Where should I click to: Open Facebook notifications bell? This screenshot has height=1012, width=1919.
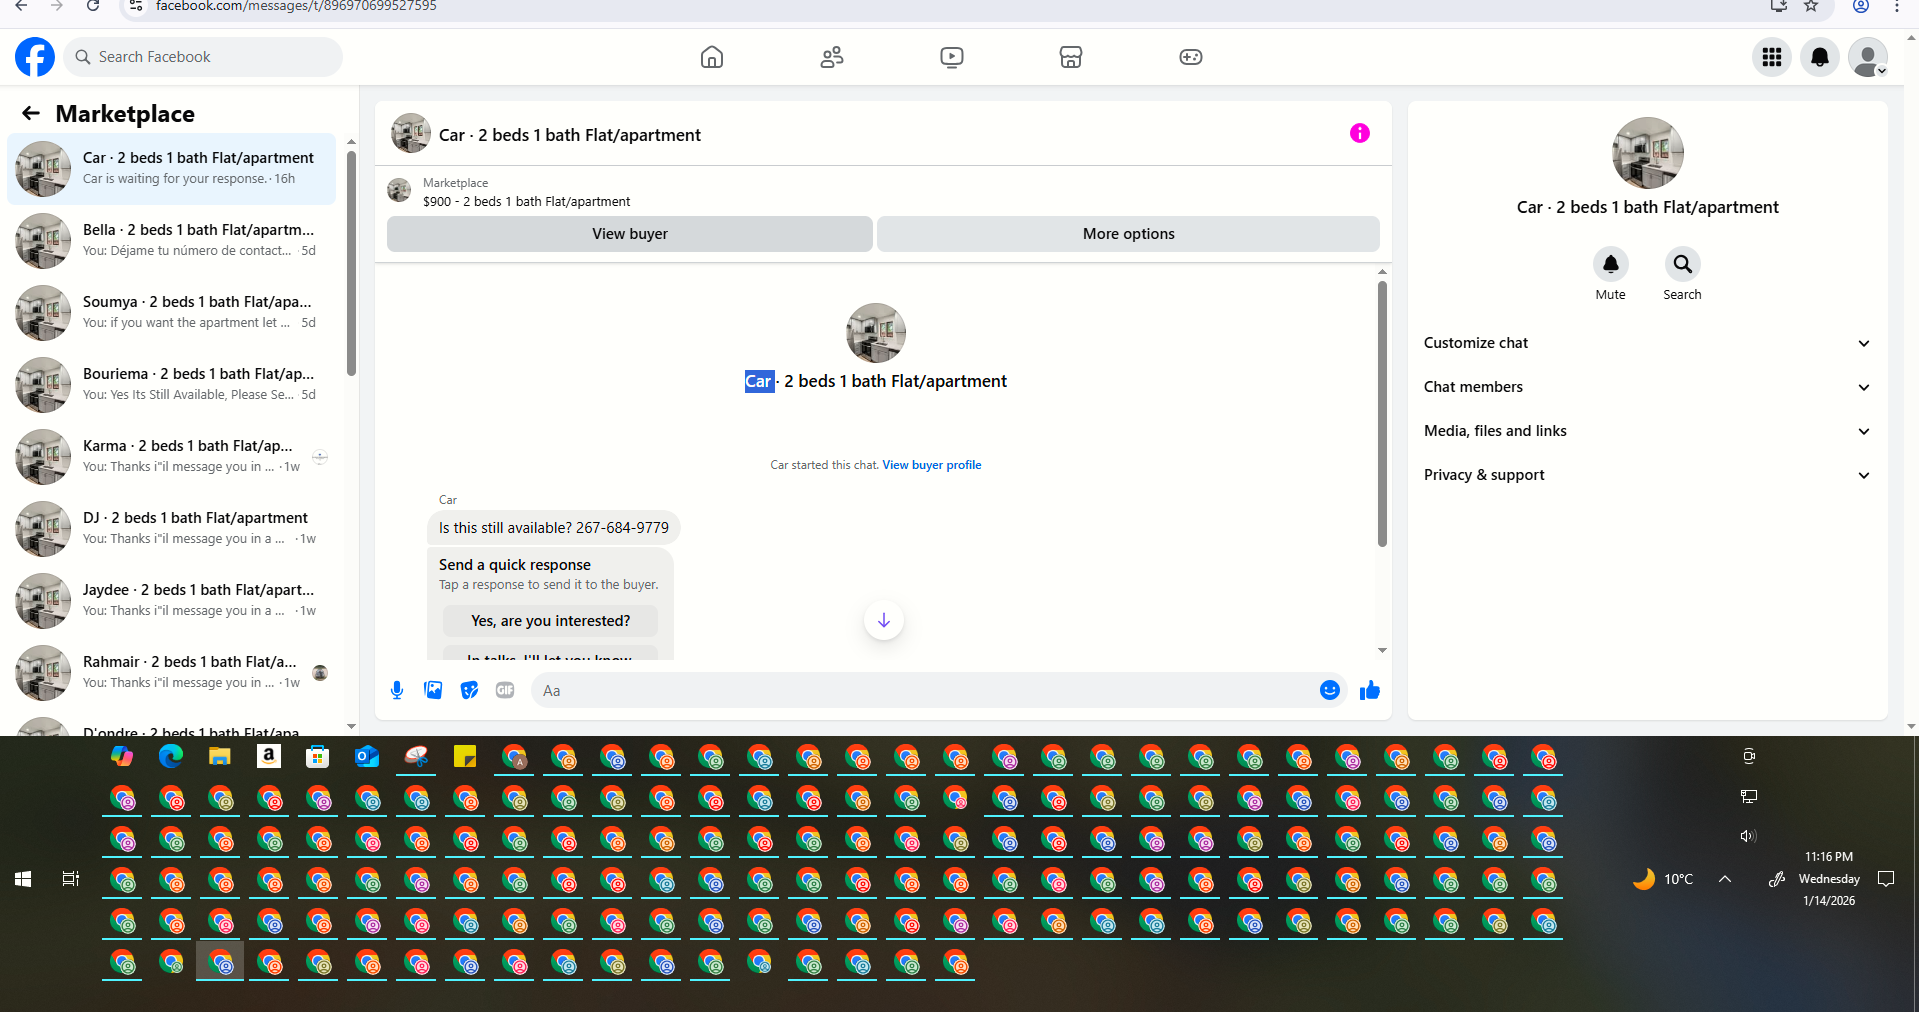1820,57
